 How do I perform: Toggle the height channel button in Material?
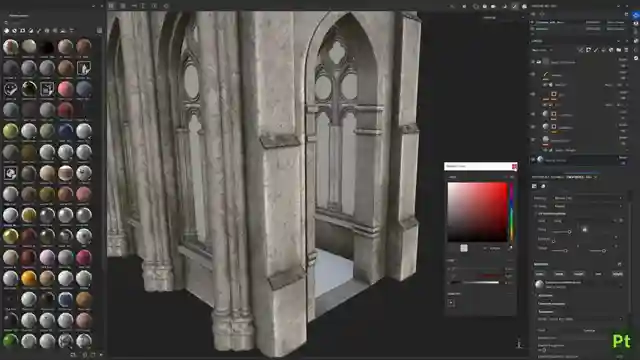click(x=618, y=274)
